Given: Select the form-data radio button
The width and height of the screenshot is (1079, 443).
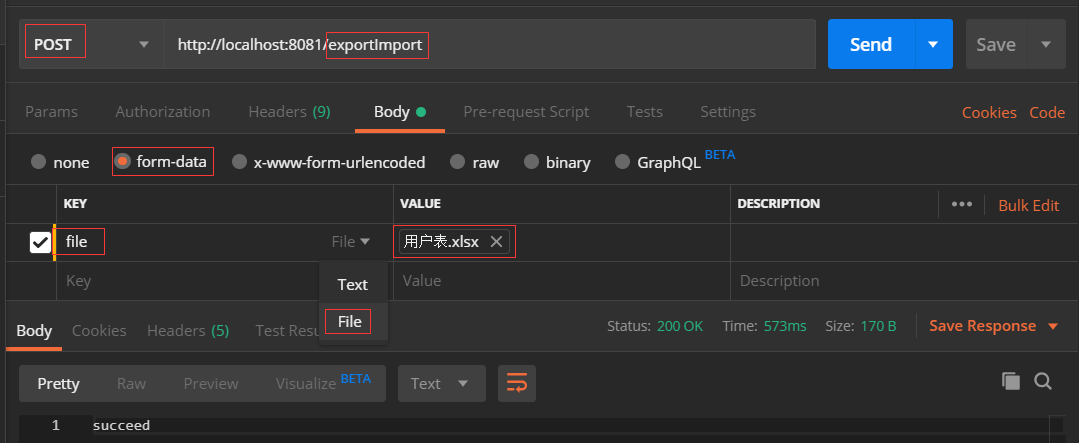Looking at the screenshot, I should (x=122, y=162).
